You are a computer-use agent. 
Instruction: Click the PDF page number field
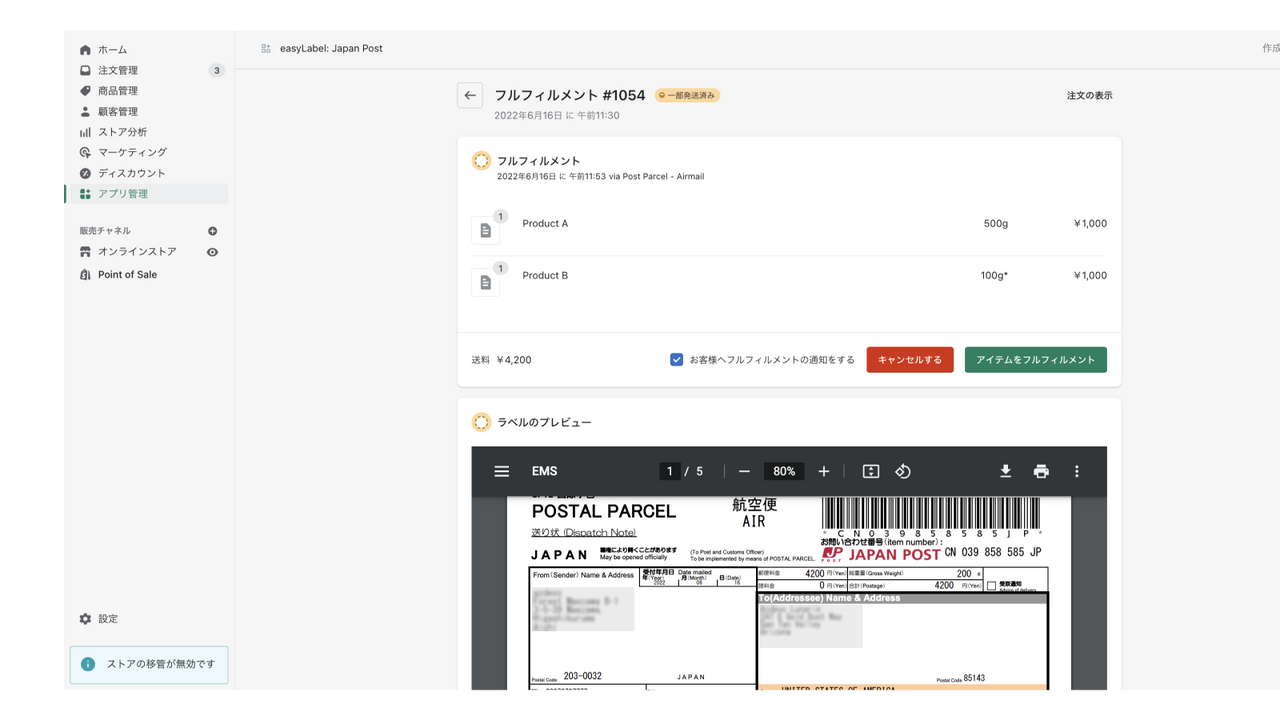click(670, 471)
